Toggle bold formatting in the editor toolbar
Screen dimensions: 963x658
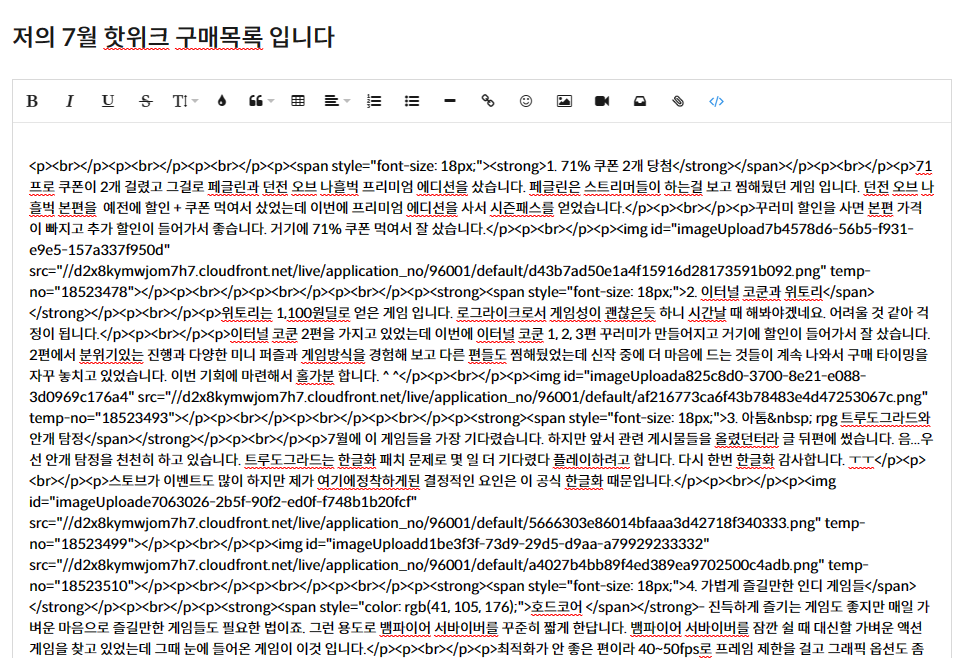(32, 101)
